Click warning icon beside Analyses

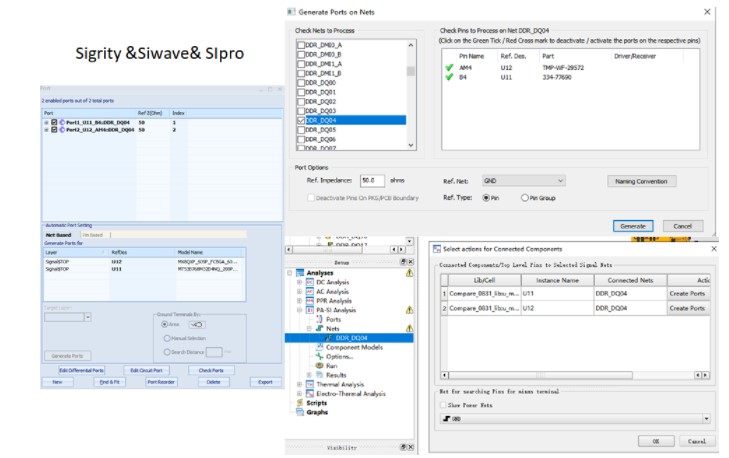409,273
